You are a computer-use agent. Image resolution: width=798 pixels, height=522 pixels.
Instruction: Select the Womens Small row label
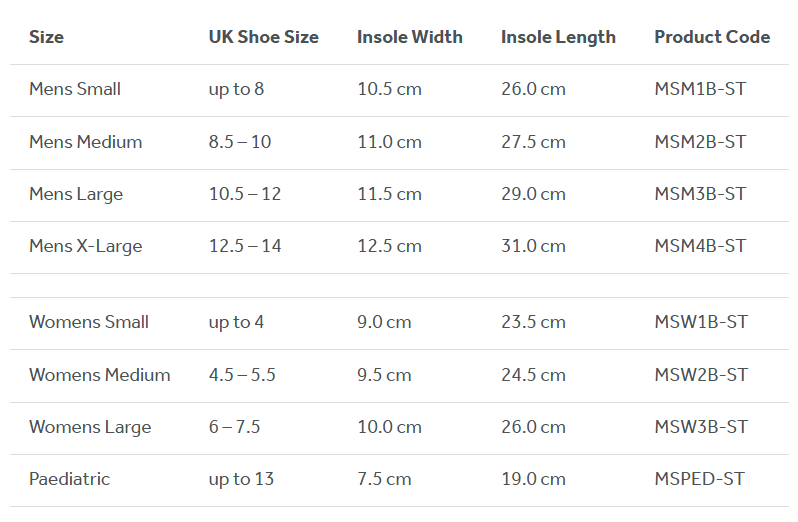tap(89, 322)
